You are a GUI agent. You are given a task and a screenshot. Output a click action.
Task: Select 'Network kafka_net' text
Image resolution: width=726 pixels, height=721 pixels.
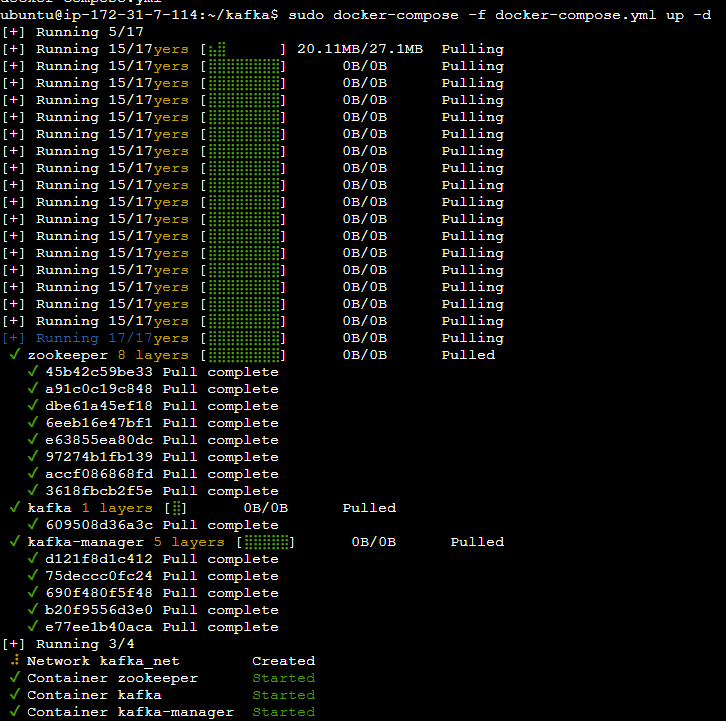pos(103,661)
